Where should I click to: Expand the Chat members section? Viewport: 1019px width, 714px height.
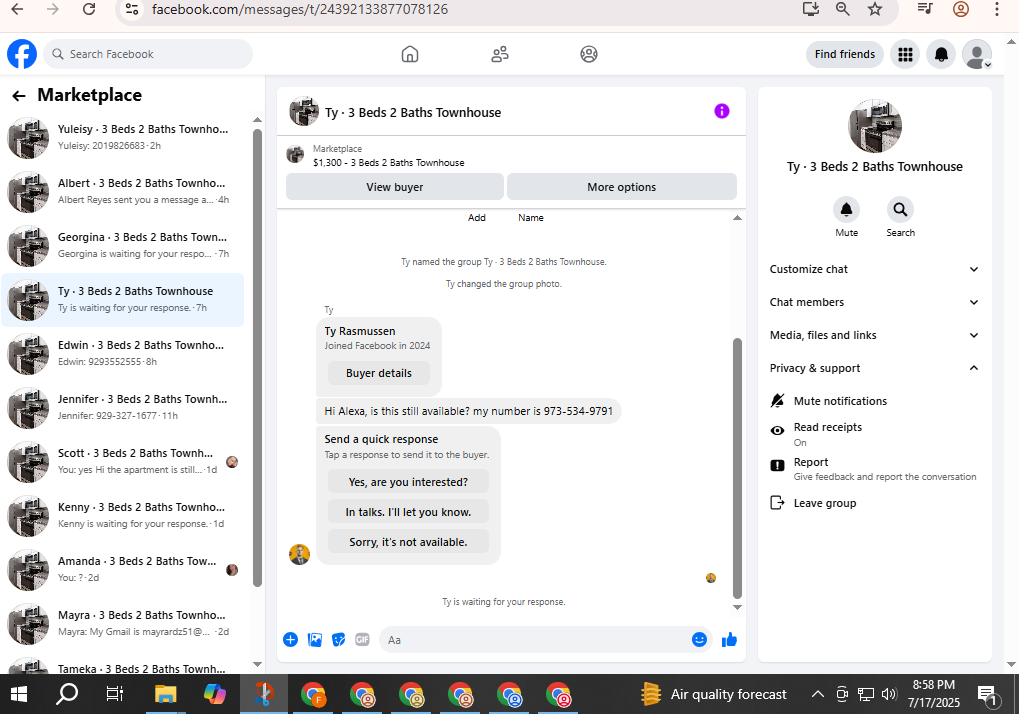[x=875, y=302]
